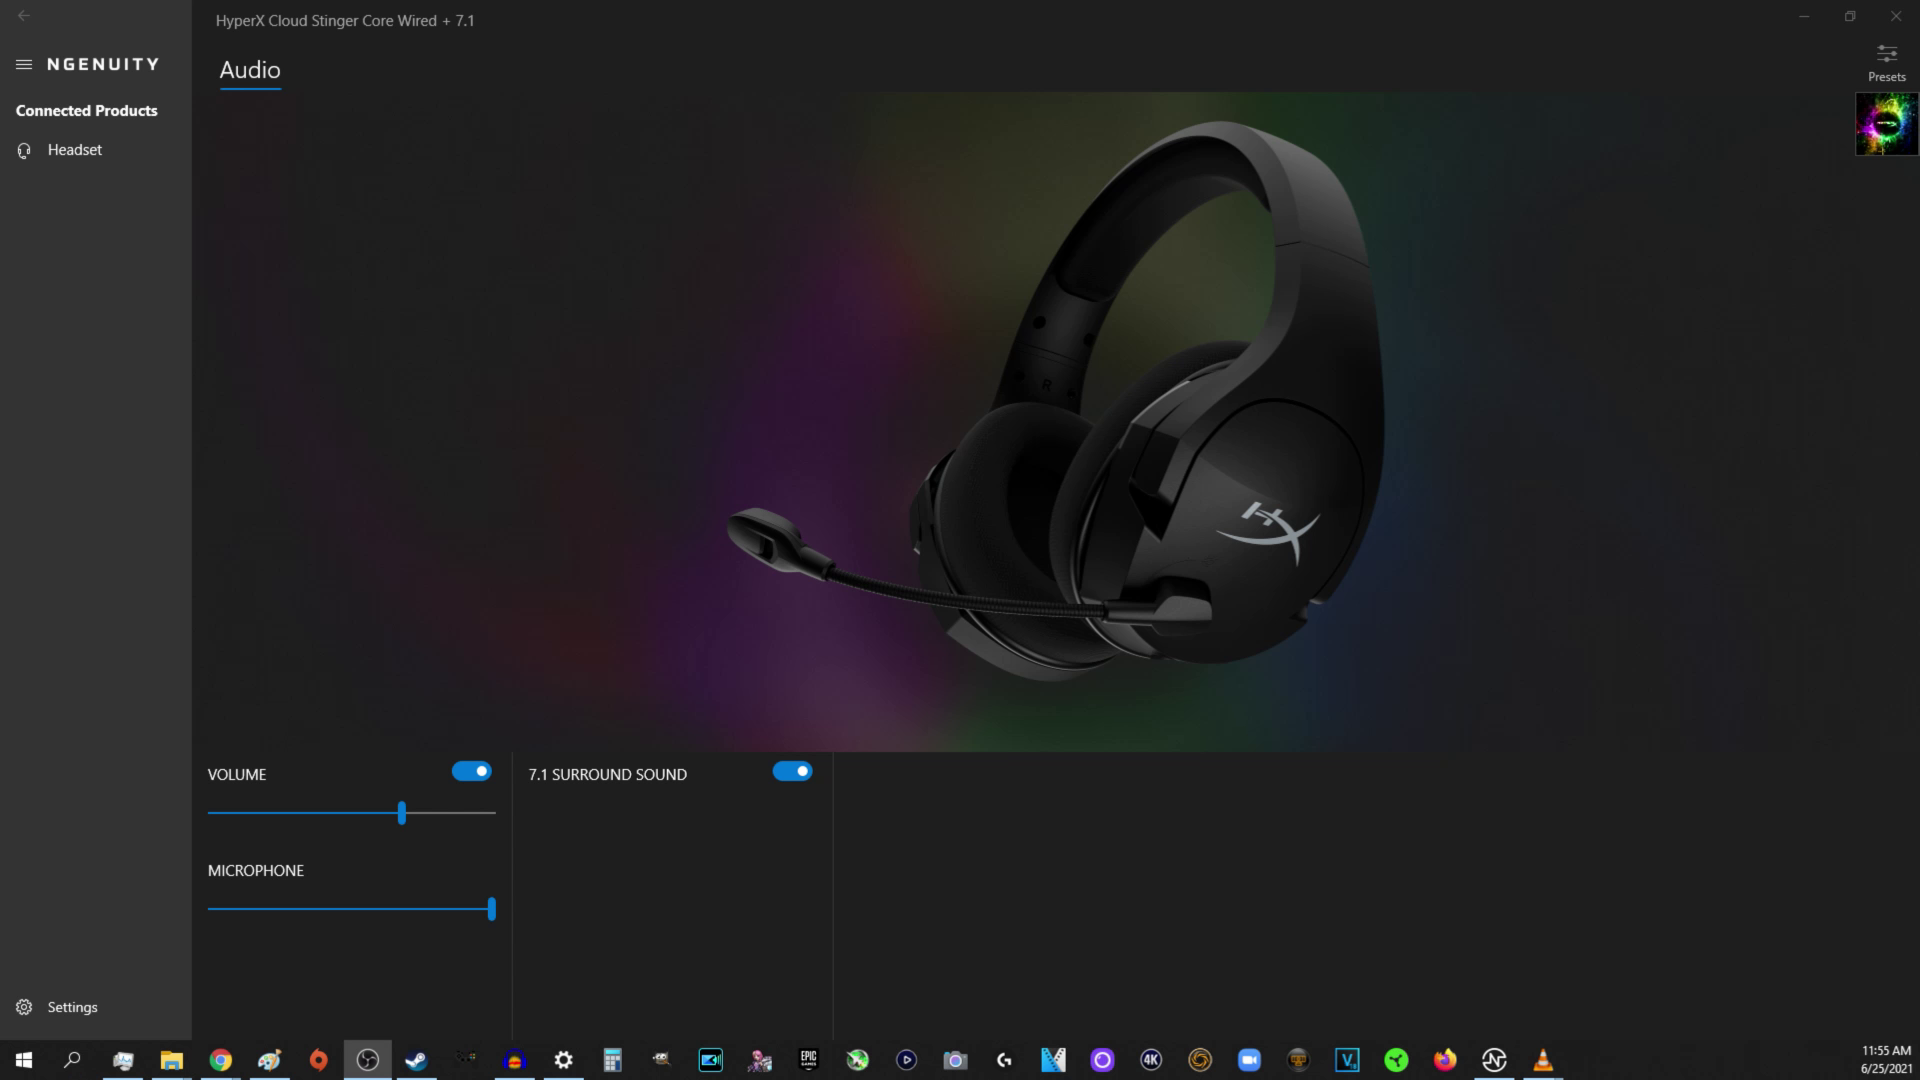The height and width of the screenshot is (1080, 1920).
Task: Click the VOLUME label
Action: point(237,775)
